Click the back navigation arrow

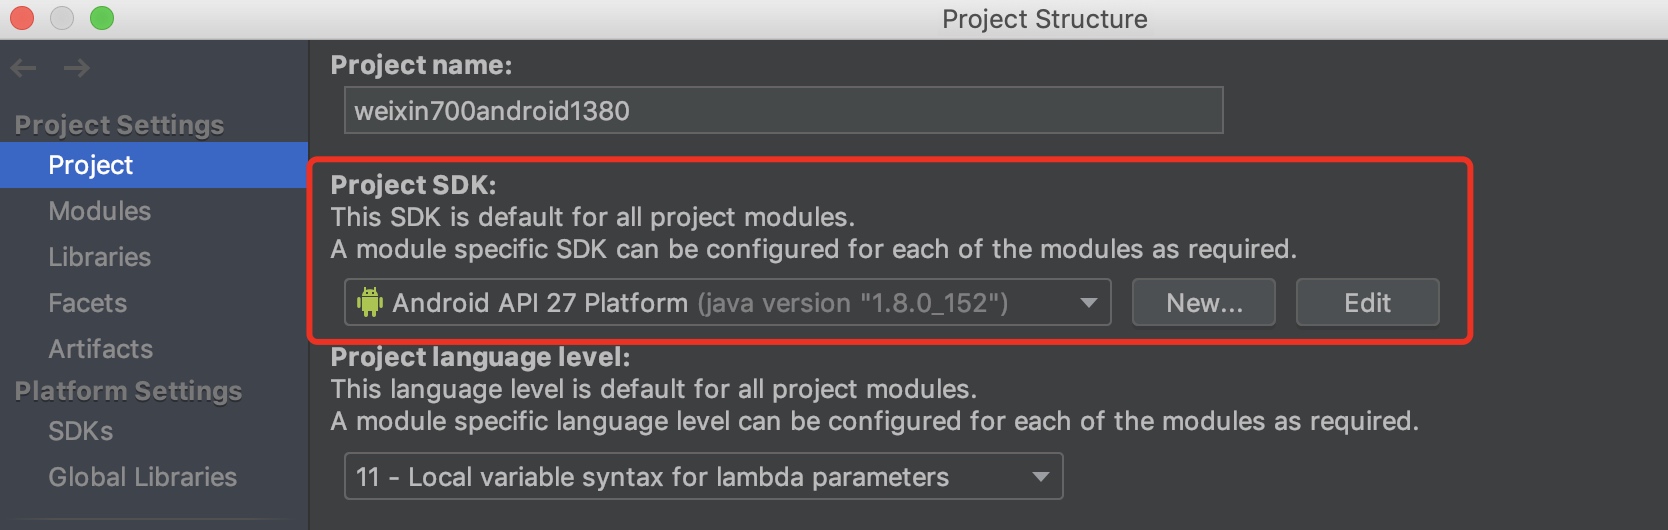[x=23, y=68]
